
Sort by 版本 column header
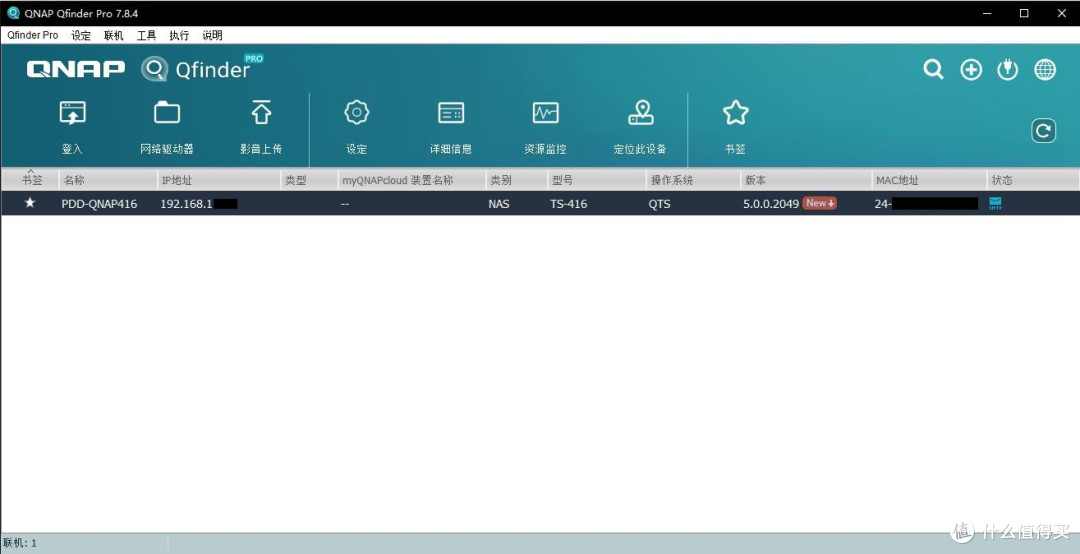click(x=806, y=180)
